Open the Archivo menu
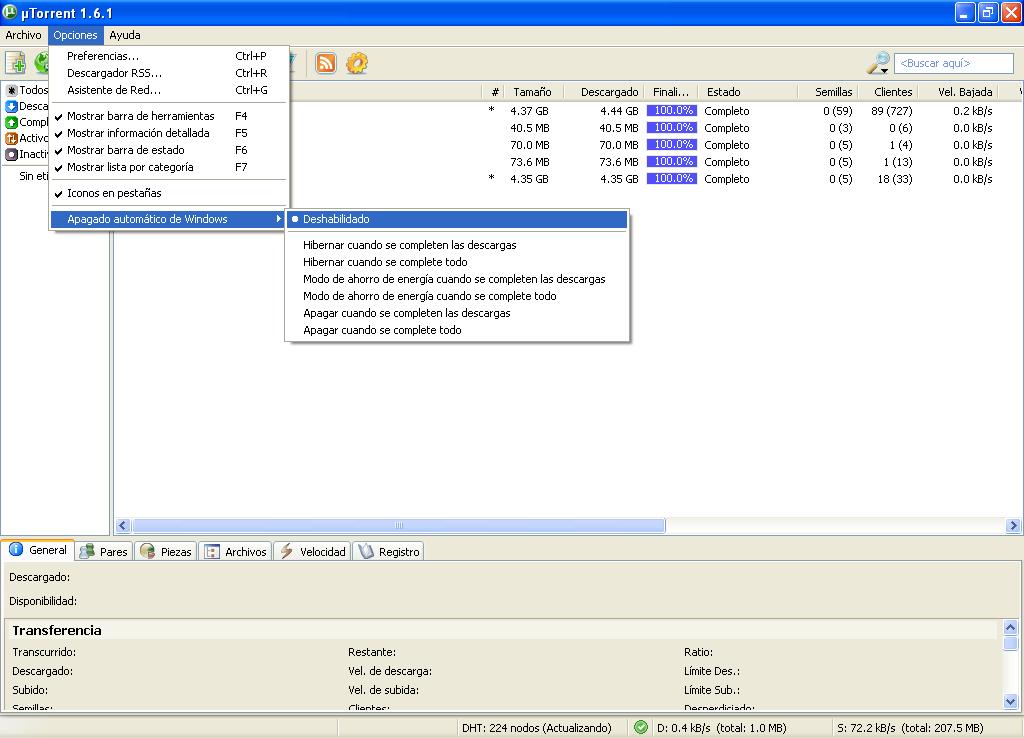The height and width of the screenshot is (738, 1024). tap(24, 35)
